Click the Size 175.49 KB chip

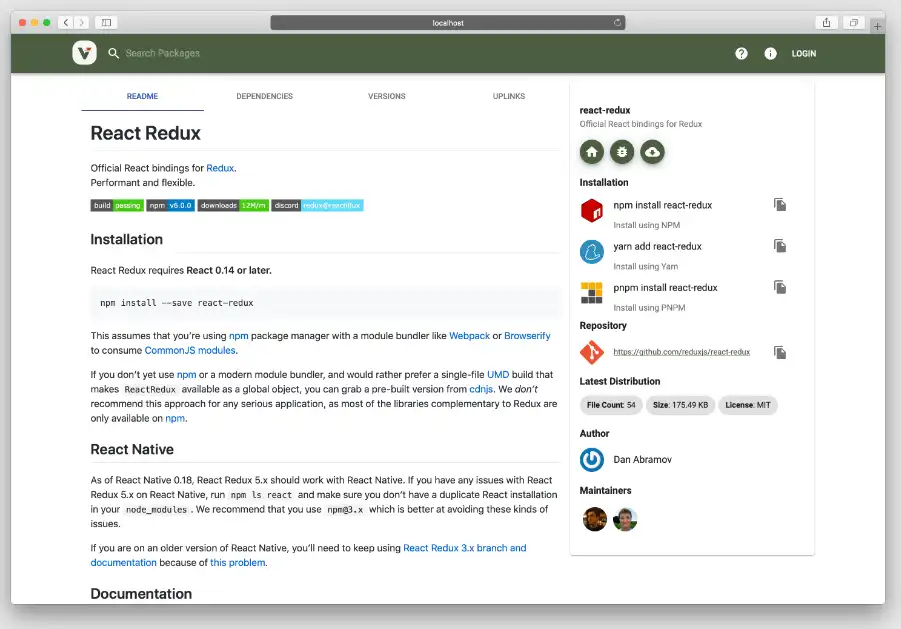(680, 405)
